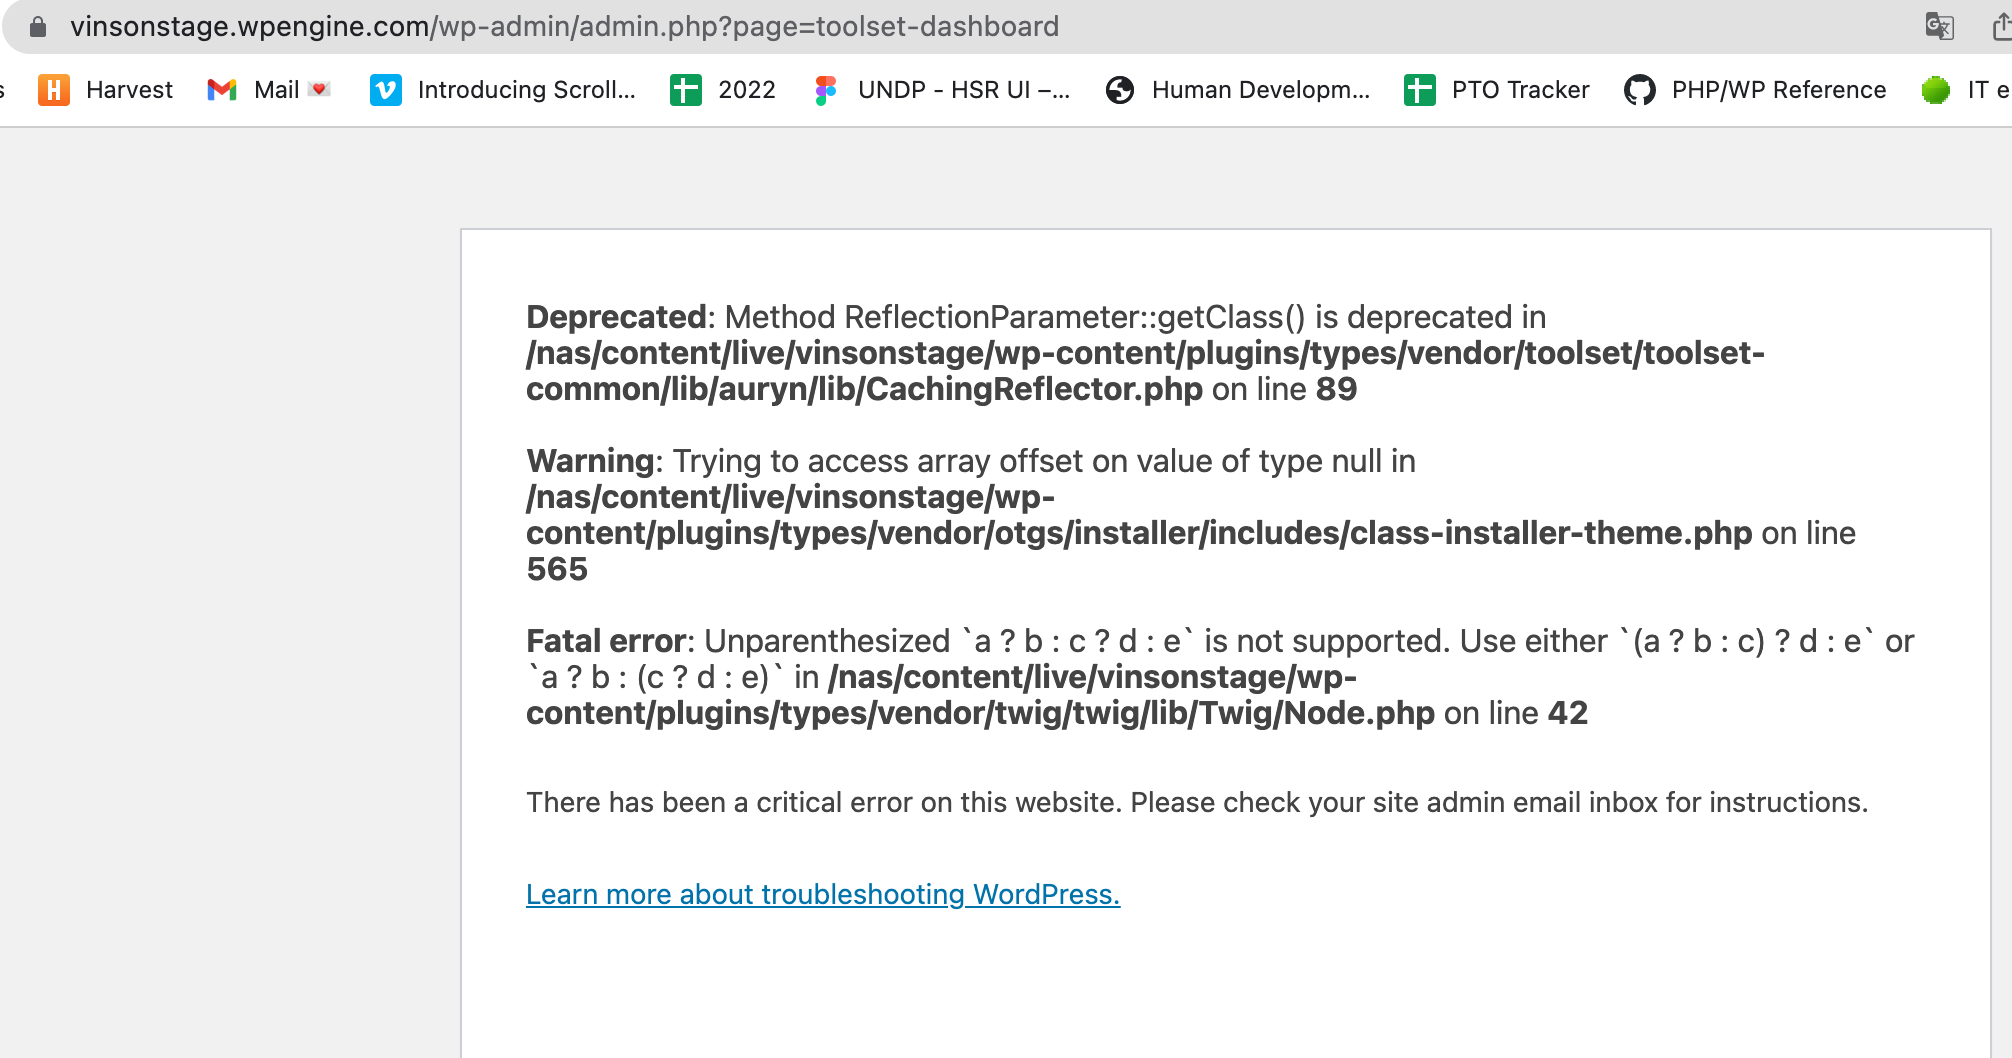Click the PHP/WP Reference bookmark label

(1779, 90)
